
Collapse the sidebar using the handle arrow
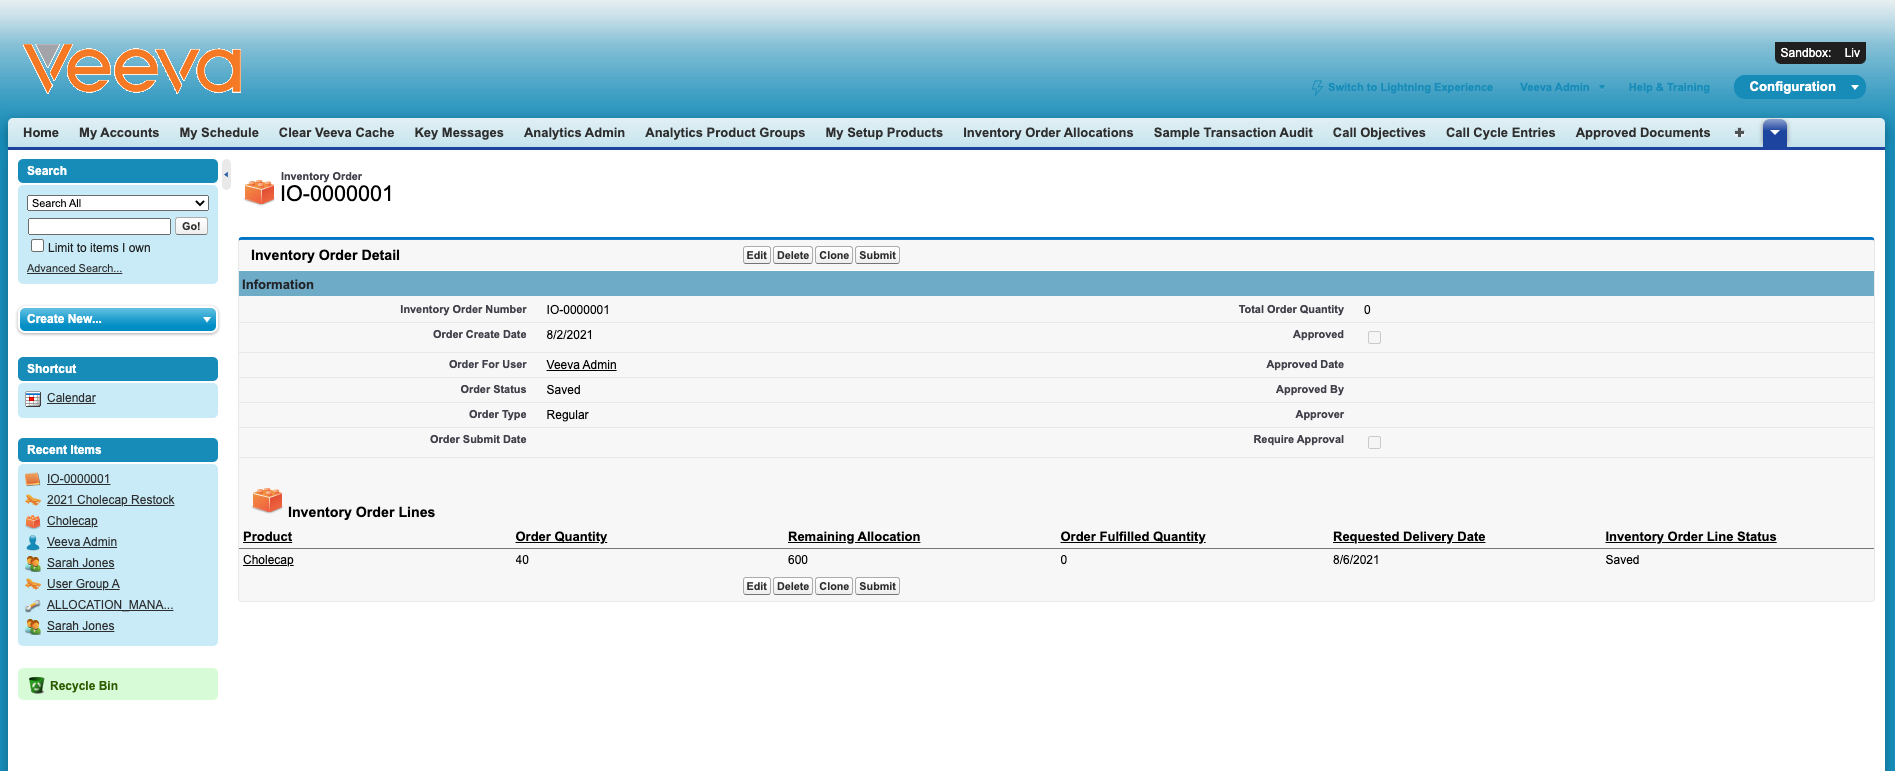pyautogui.click(x=226, y=174)
